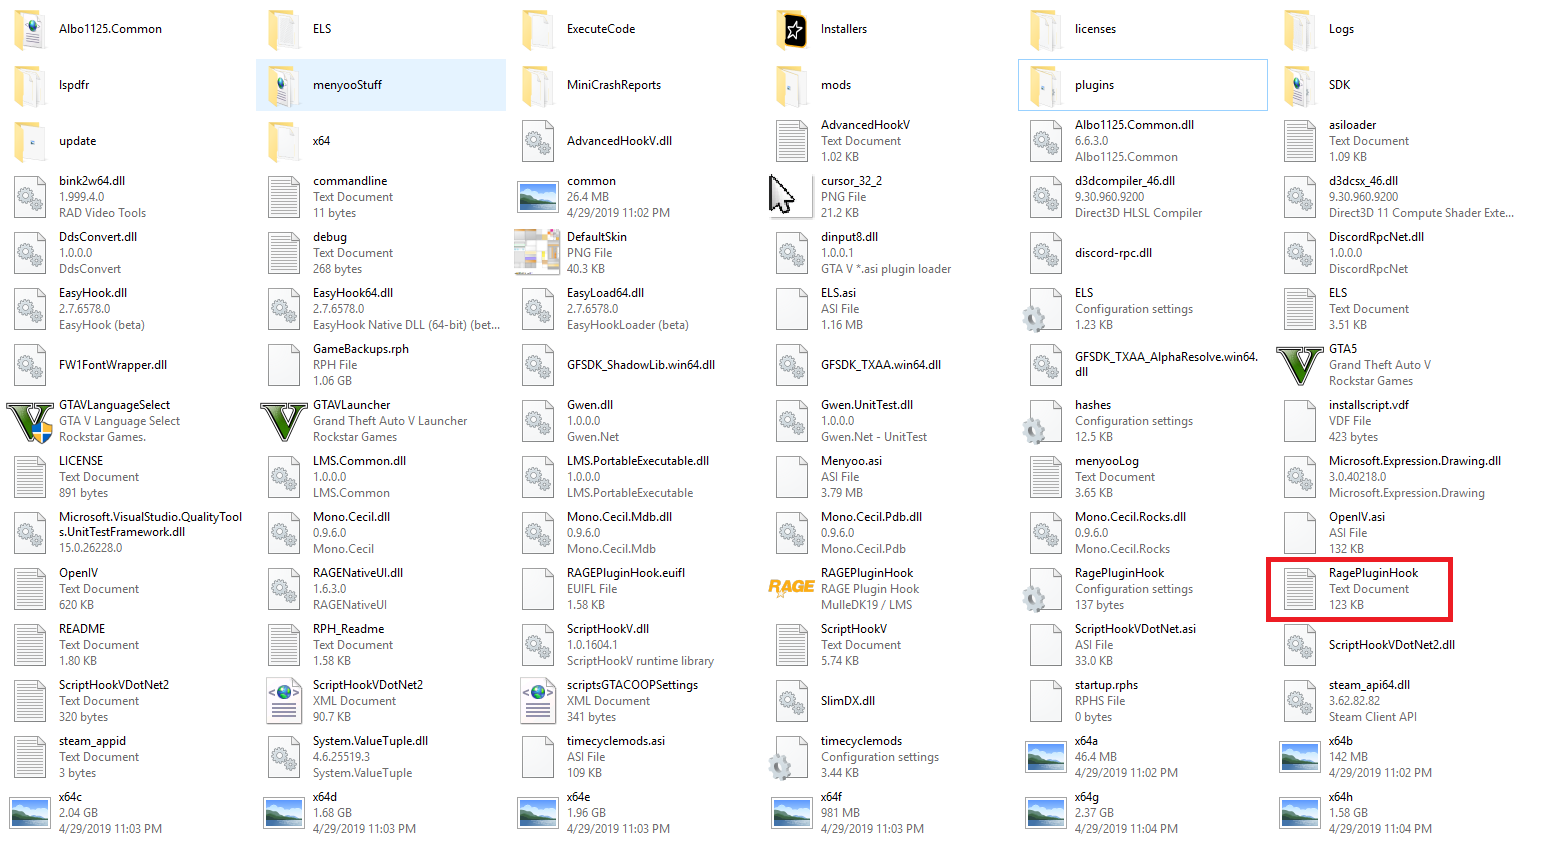Click the RagePluginHook Text Document, 123 KB

pos(1359,589)
